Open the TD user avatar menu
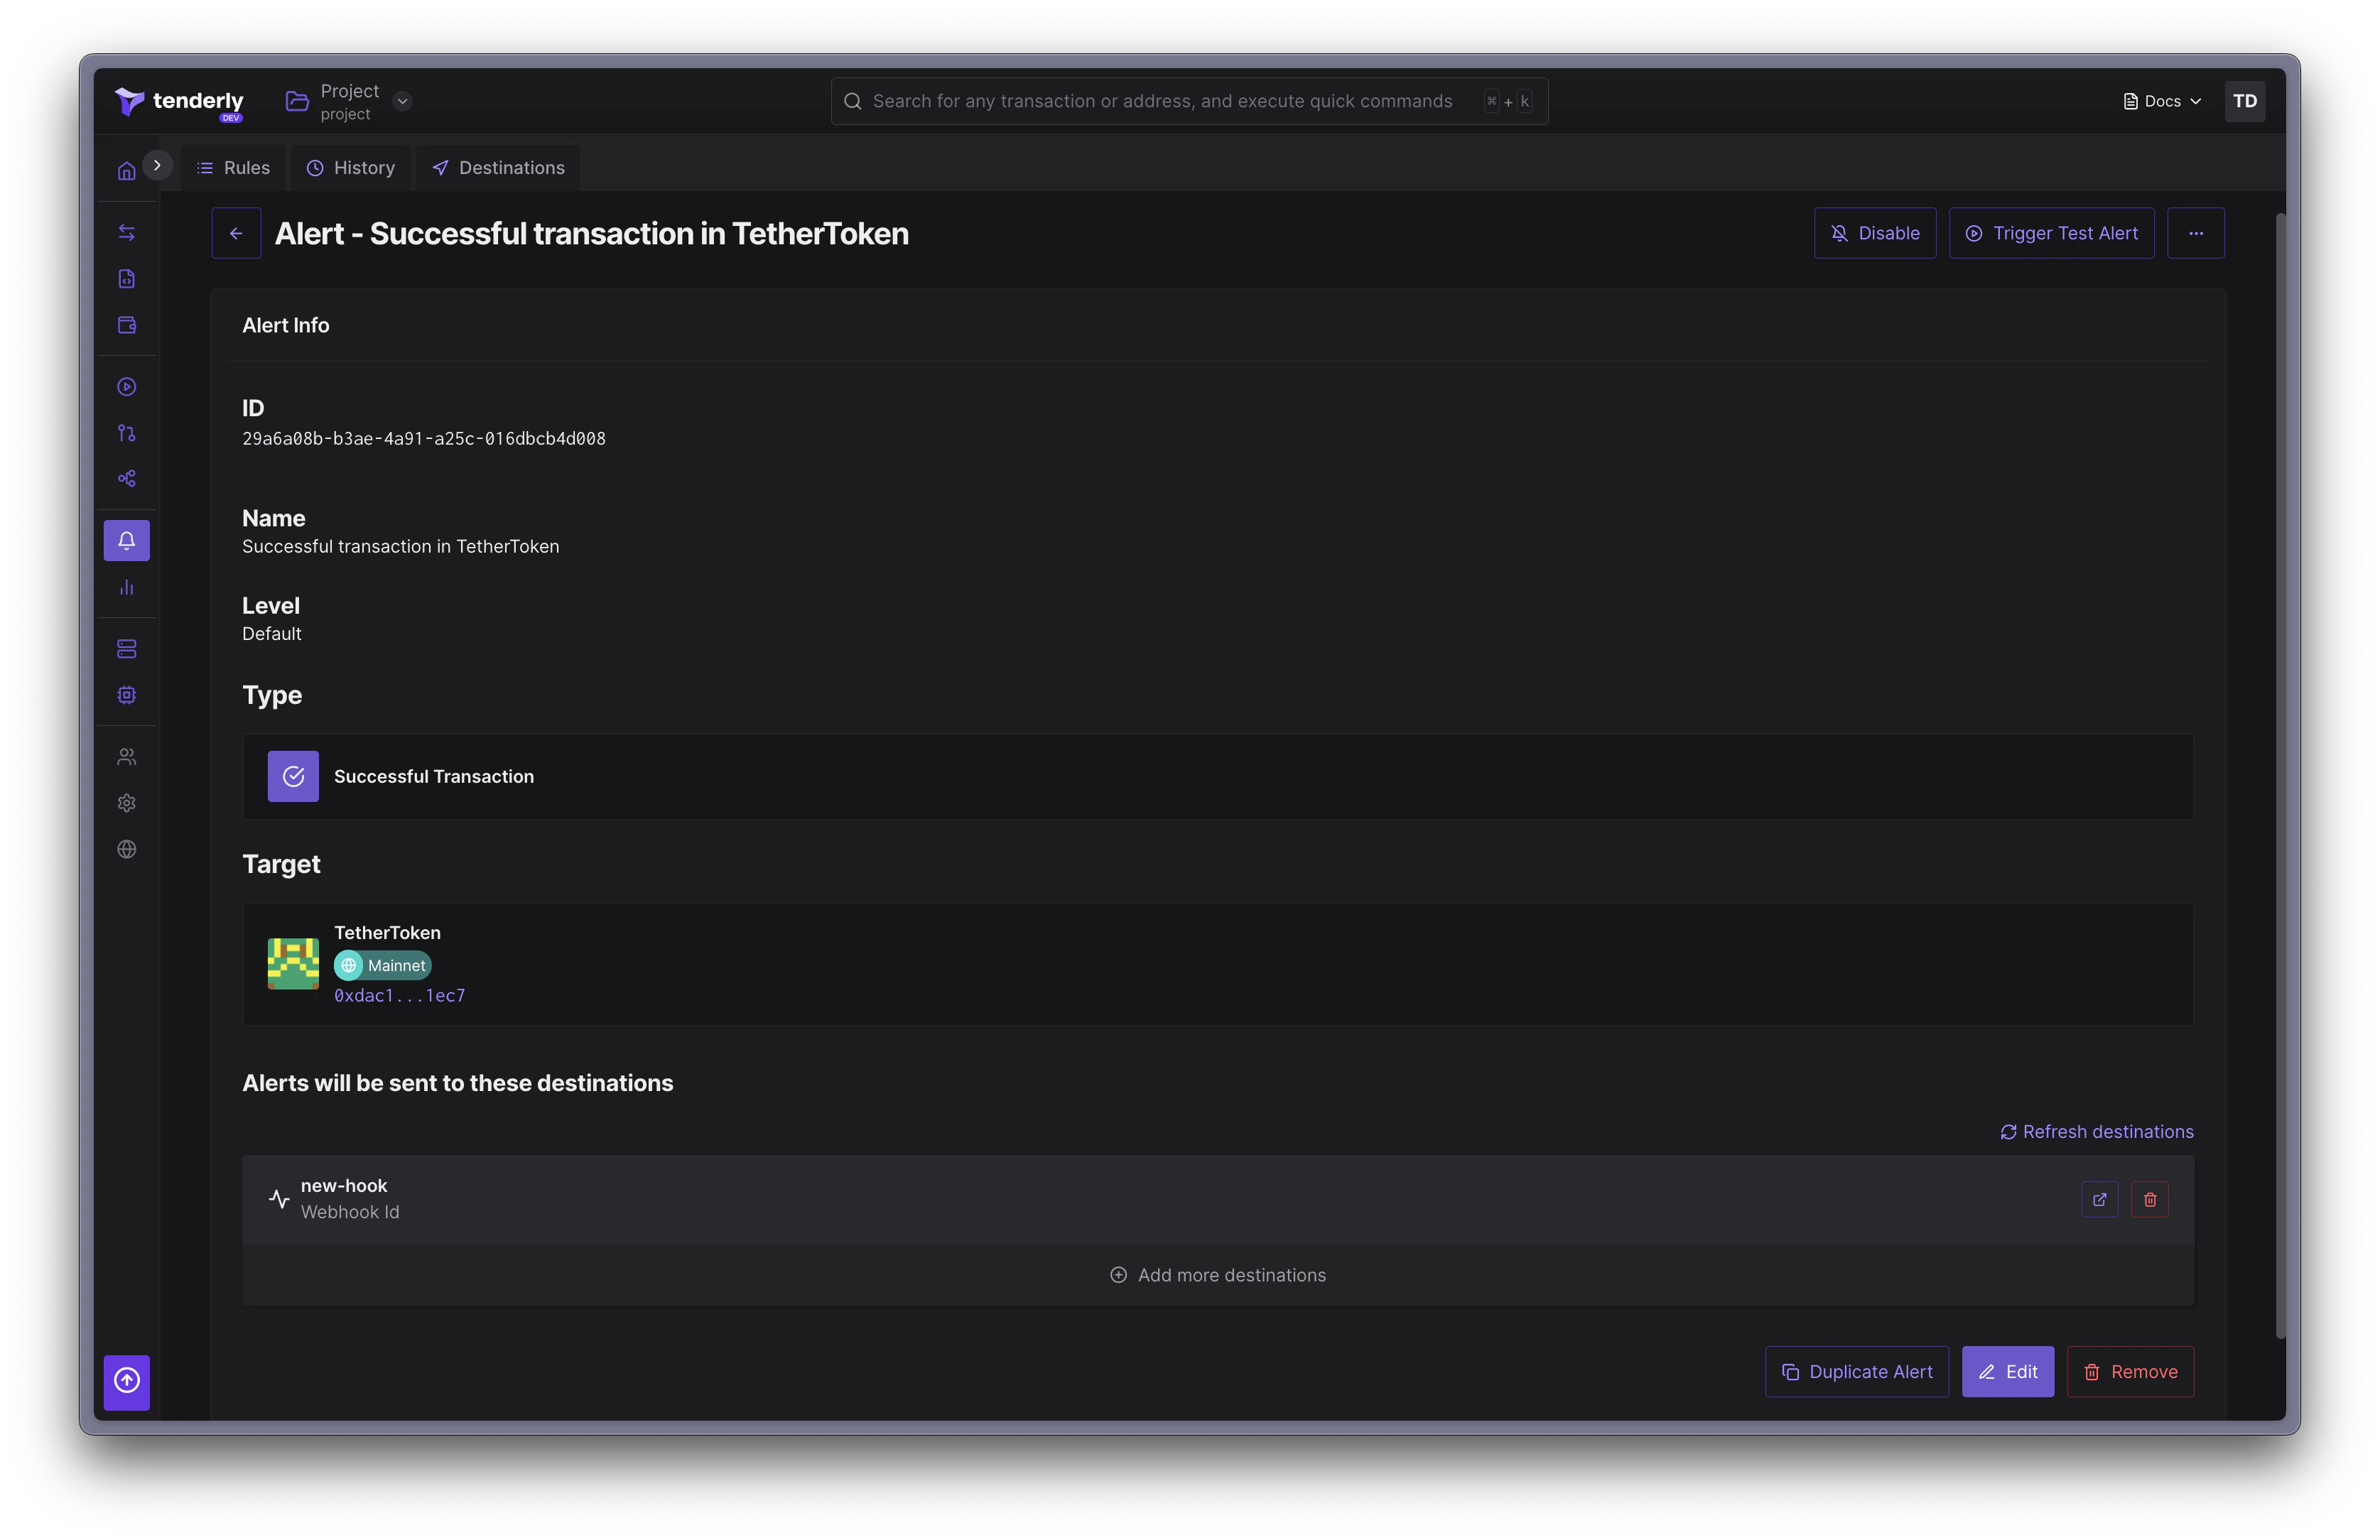This screenshot has height=1540, width=2380. pyautogui.click(x=2245, y=101)
